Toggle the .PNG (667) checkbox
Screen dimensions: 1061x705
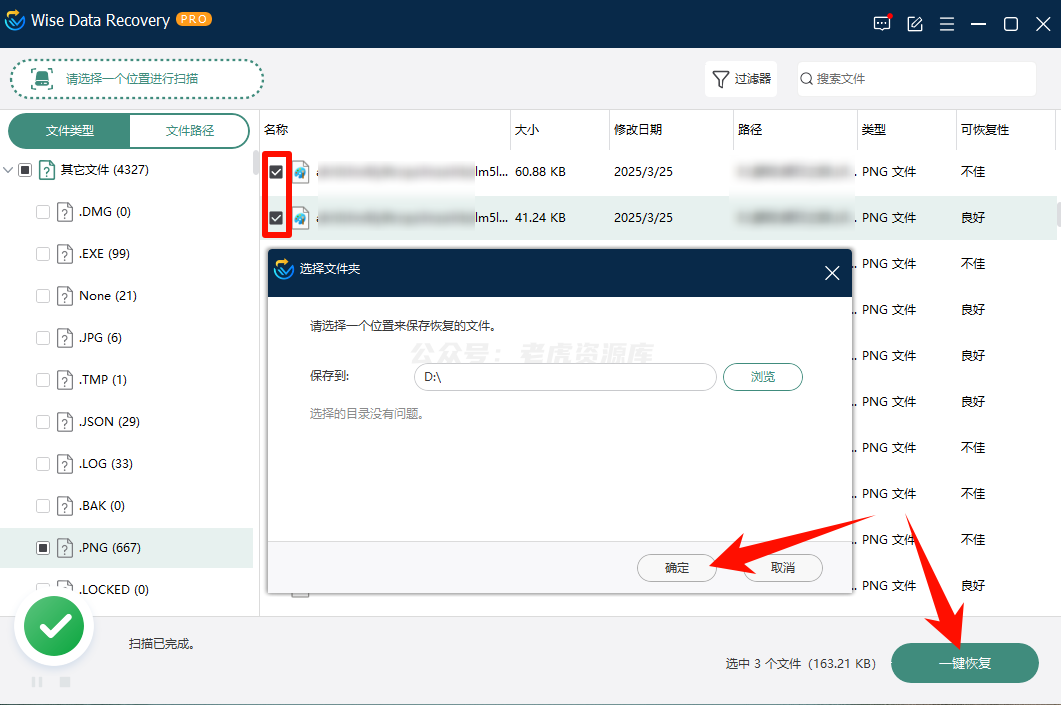[x=43, y=547]
